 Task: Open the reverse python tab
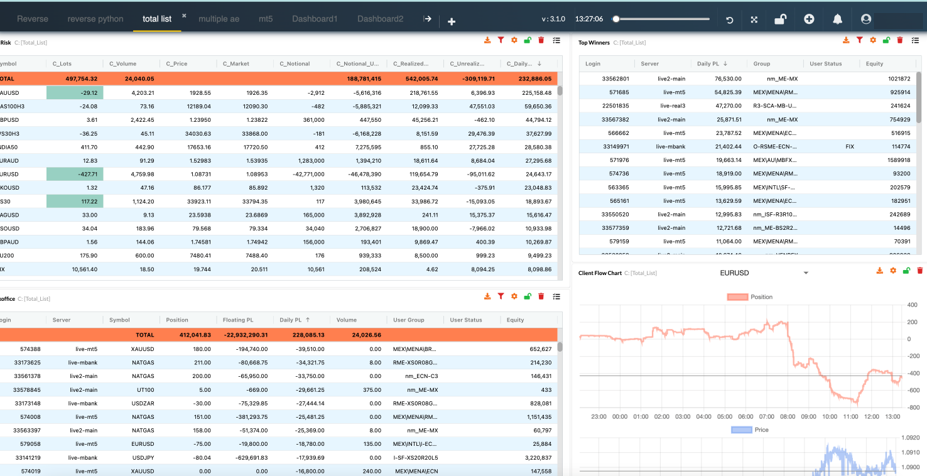pos(95,19)
